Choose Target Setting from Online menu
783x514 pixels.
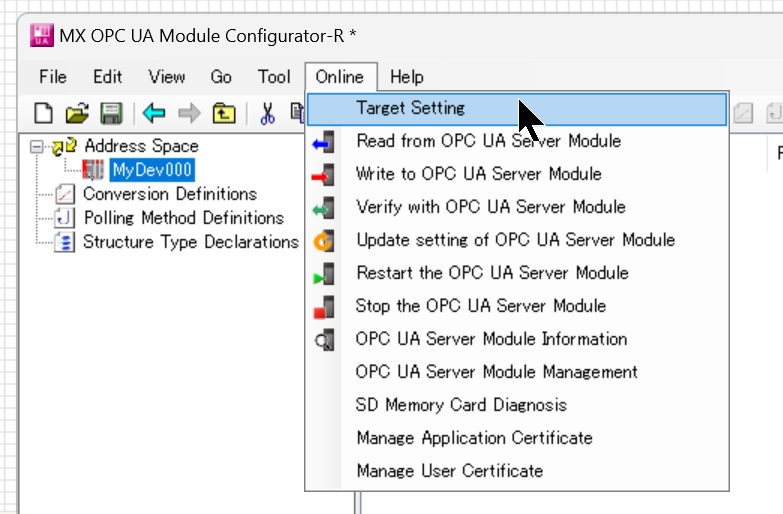point(517,108)
